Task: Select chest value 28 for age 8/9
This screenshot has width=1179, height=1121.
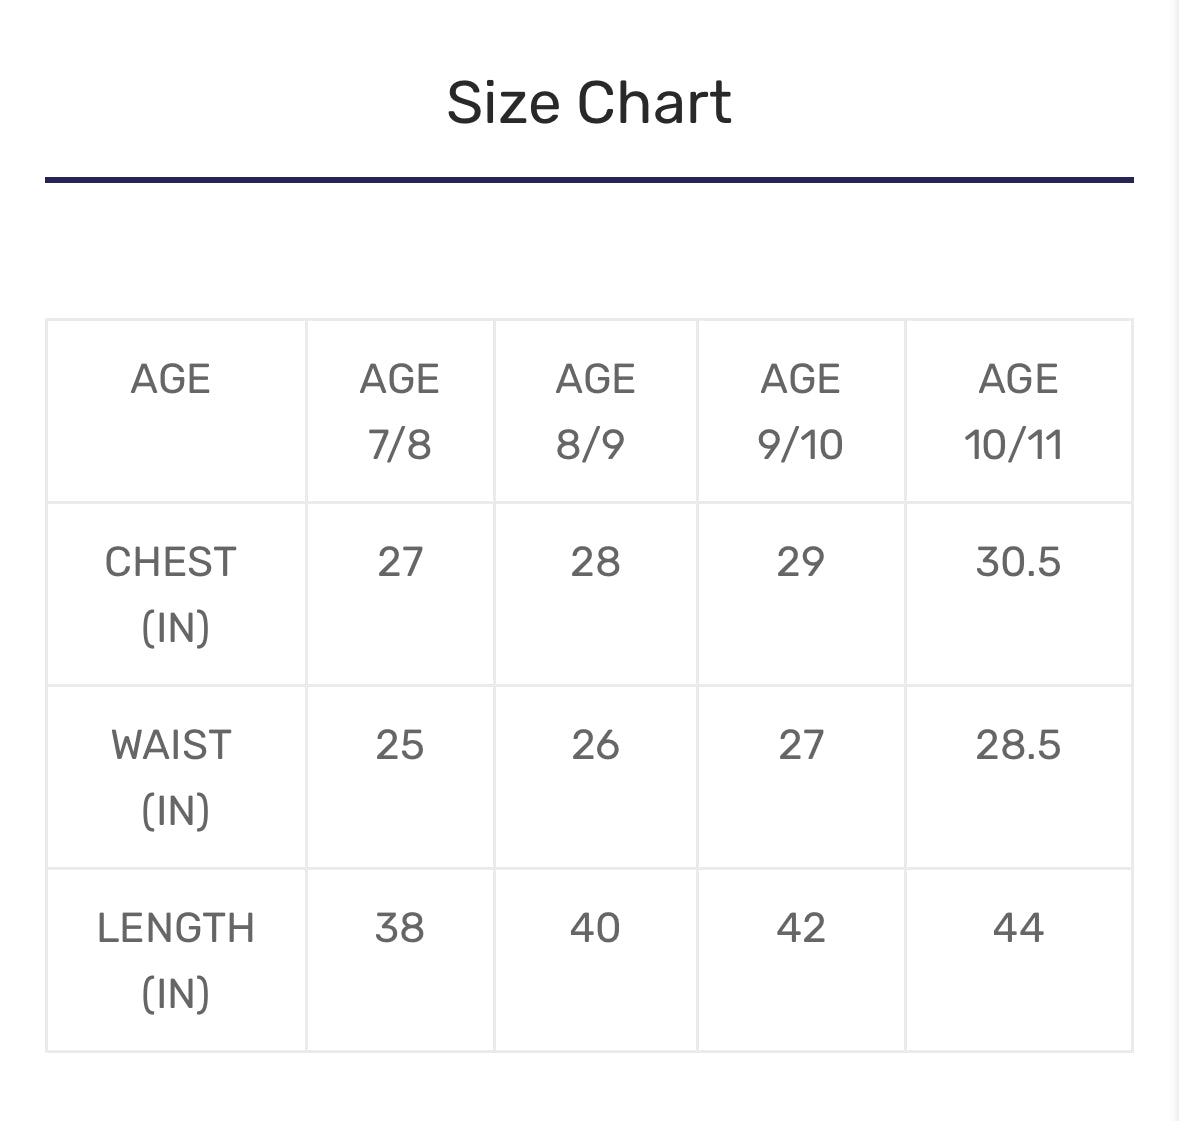Action: 595,562
